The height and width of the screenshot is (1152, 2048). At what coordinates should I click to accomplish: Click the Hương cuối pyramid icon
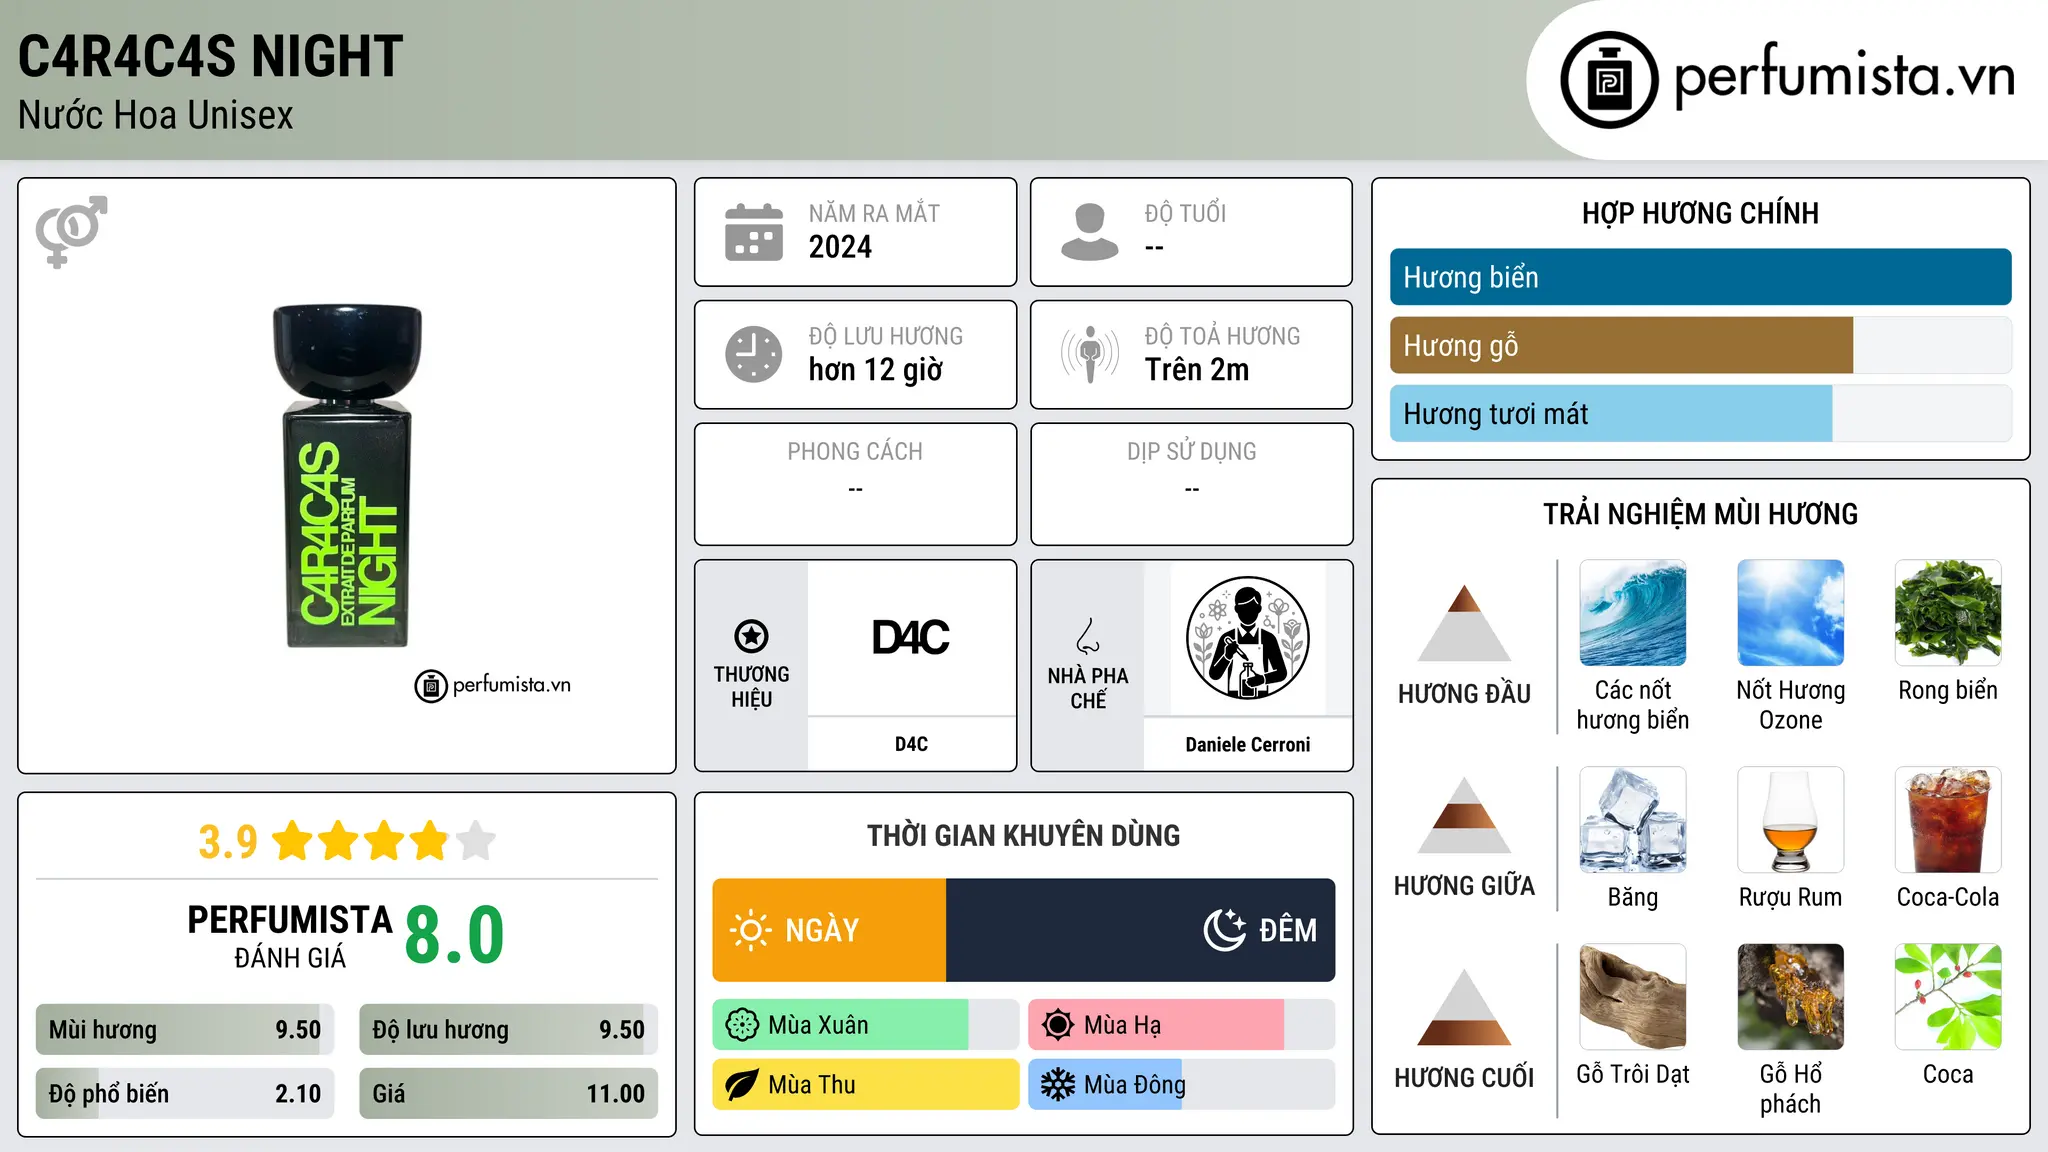(1464, 1007)
